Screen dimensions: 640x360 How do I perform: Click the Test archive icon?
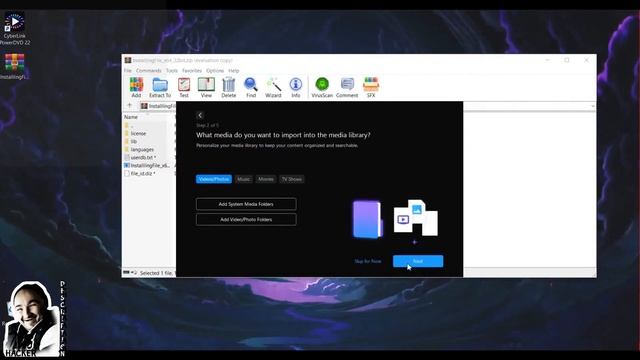184,87
